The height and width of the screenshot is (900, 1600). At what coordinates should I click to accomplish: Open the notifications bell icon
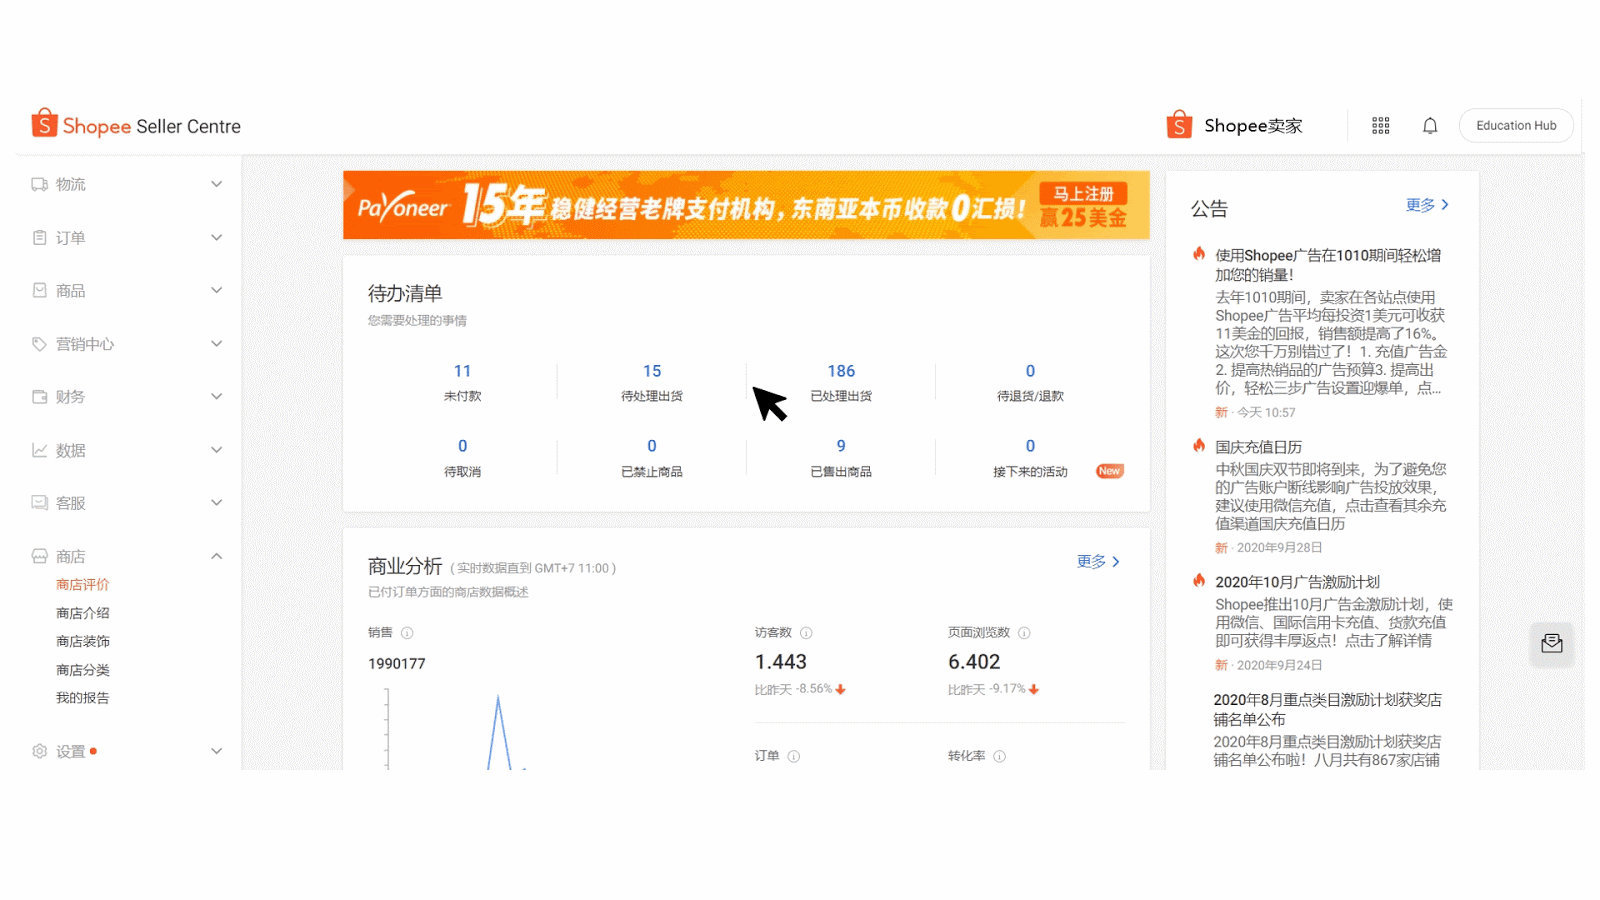pyautogui.click(x=1430, y=126)
